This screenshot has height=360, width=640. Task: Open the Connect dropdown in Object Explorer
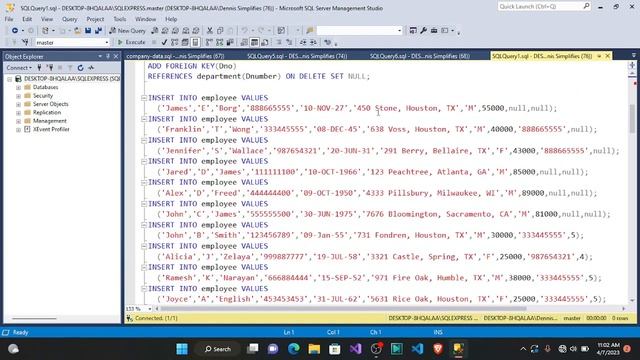tap(19, 68)
